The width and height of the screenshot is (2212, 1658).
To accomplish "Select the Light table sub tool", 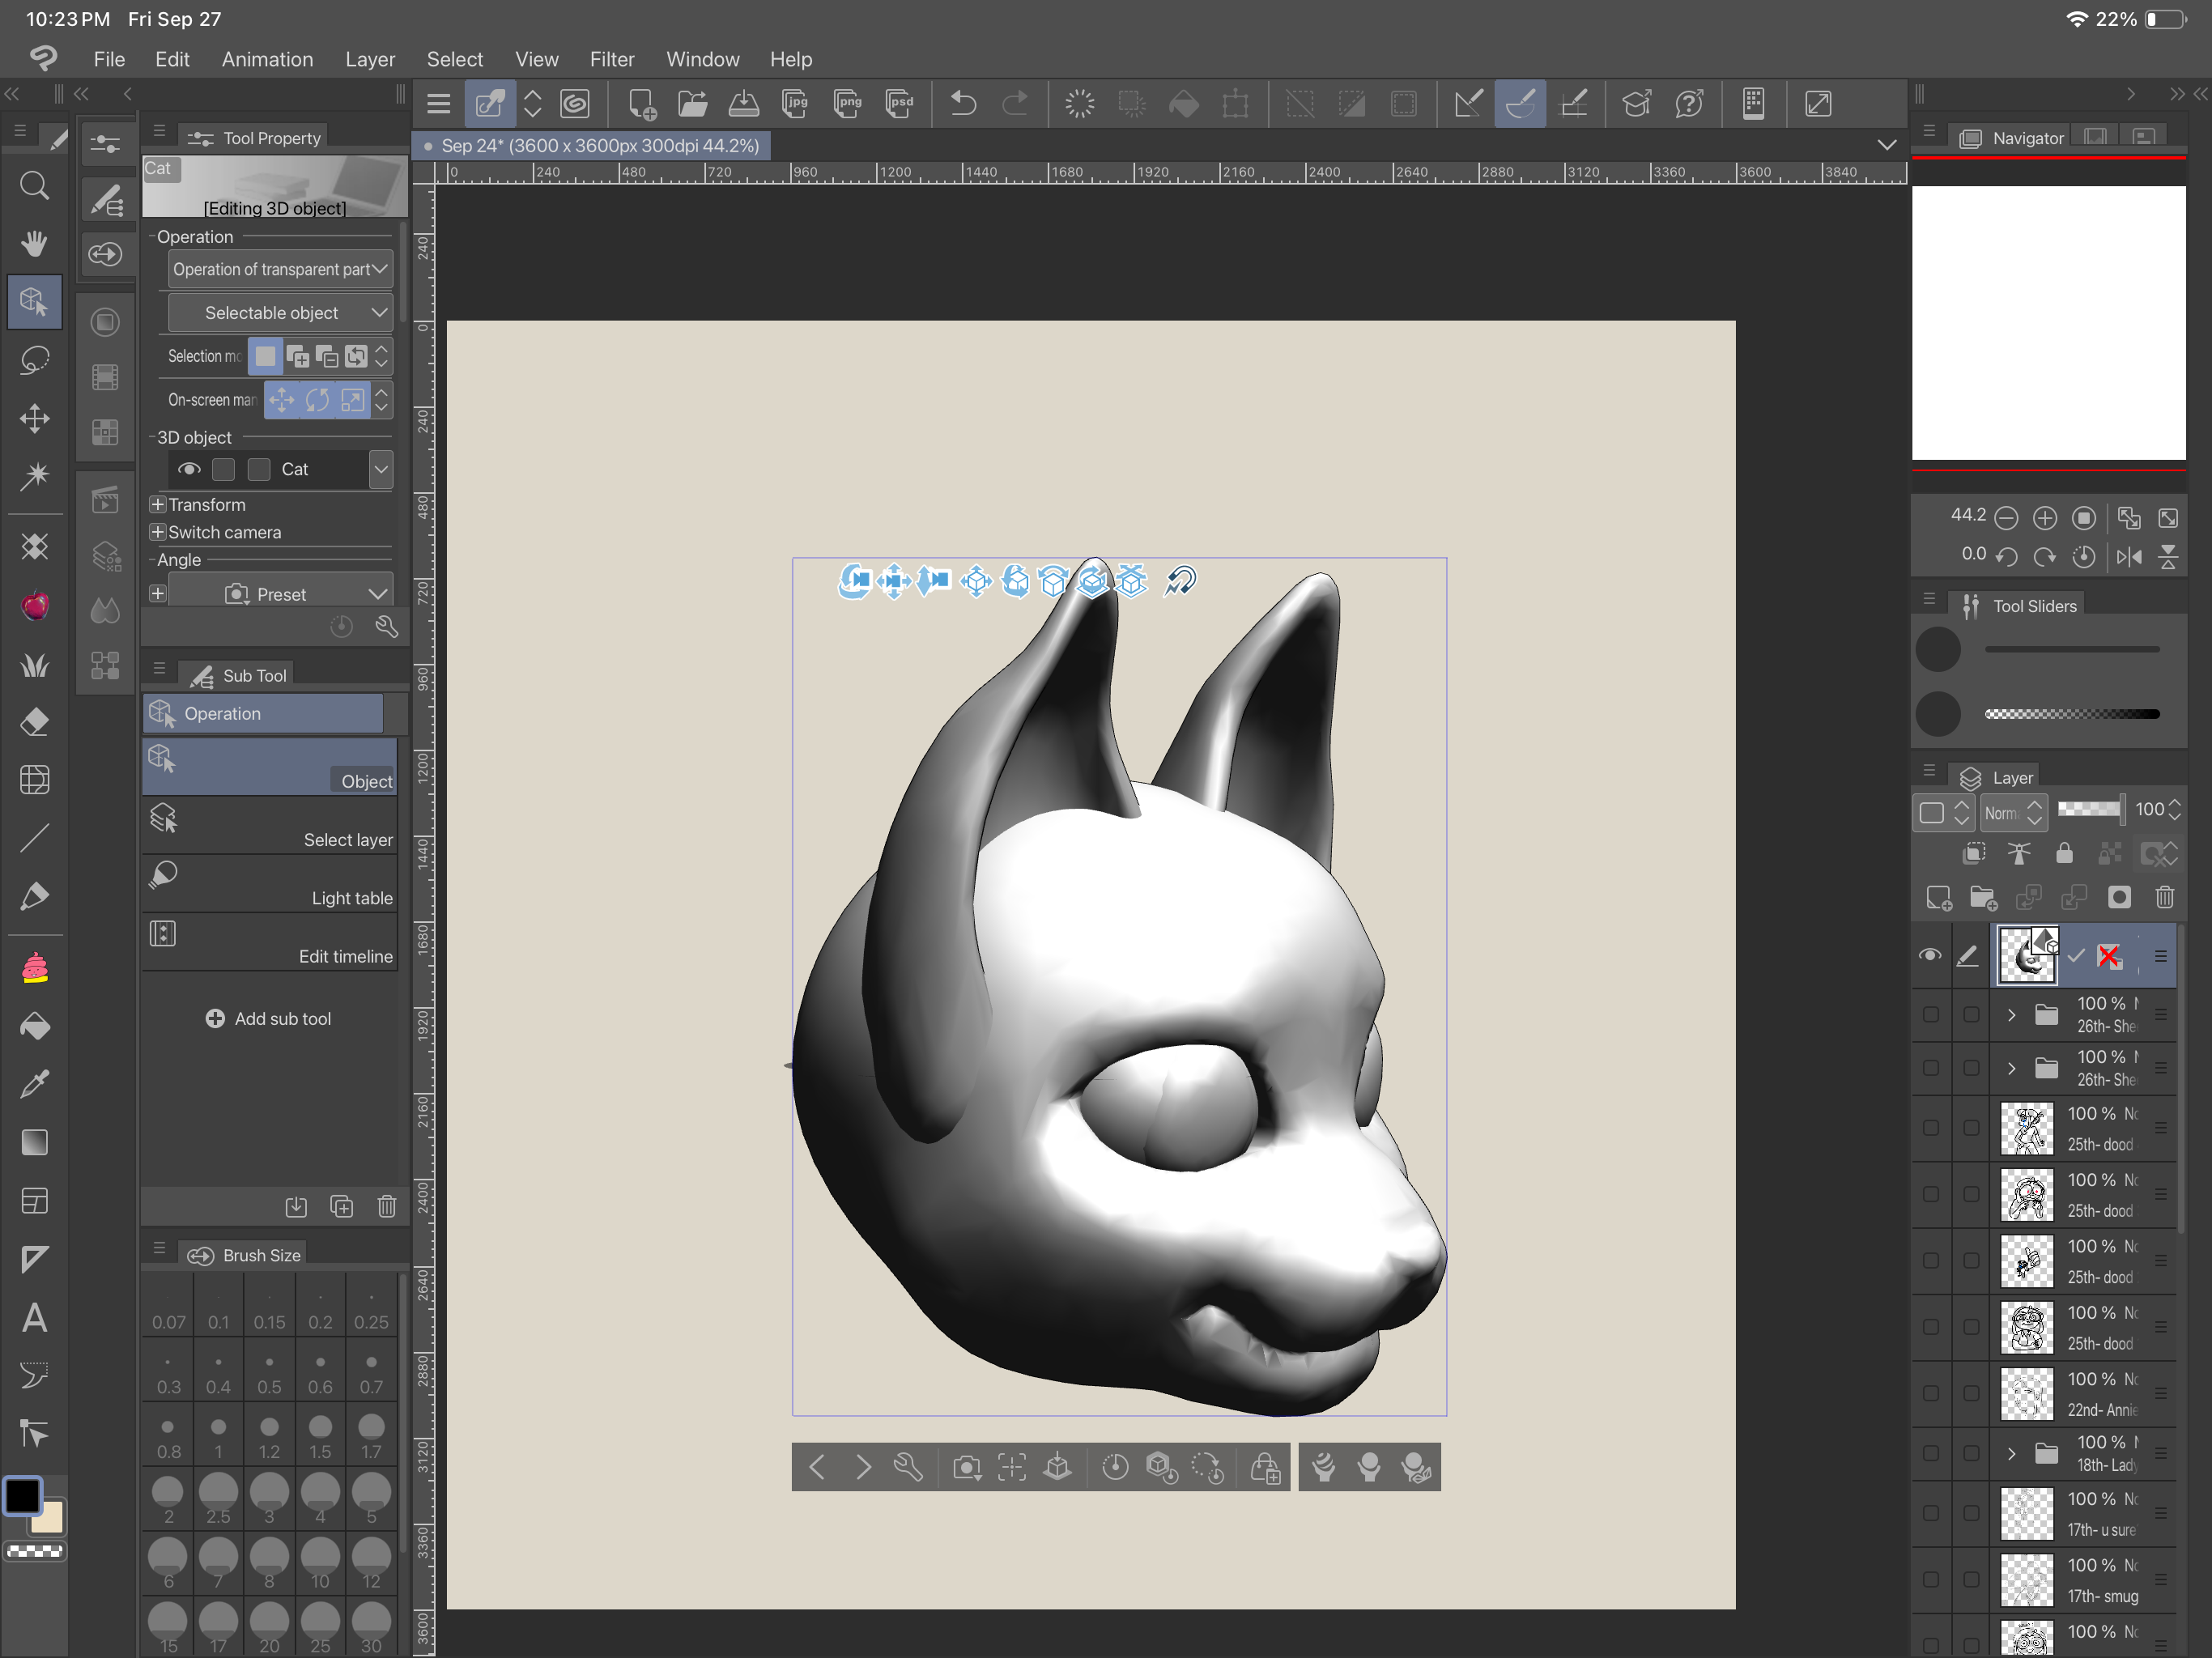I will pos(270,884).
